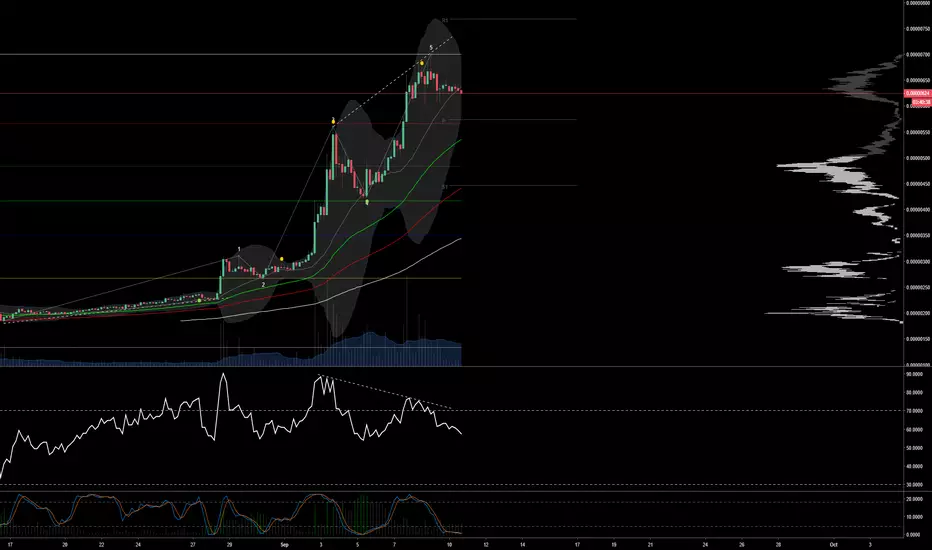This screenshot has width=932, height=550.
Task: Click the 10 date label on time axis
Action: 449,544
